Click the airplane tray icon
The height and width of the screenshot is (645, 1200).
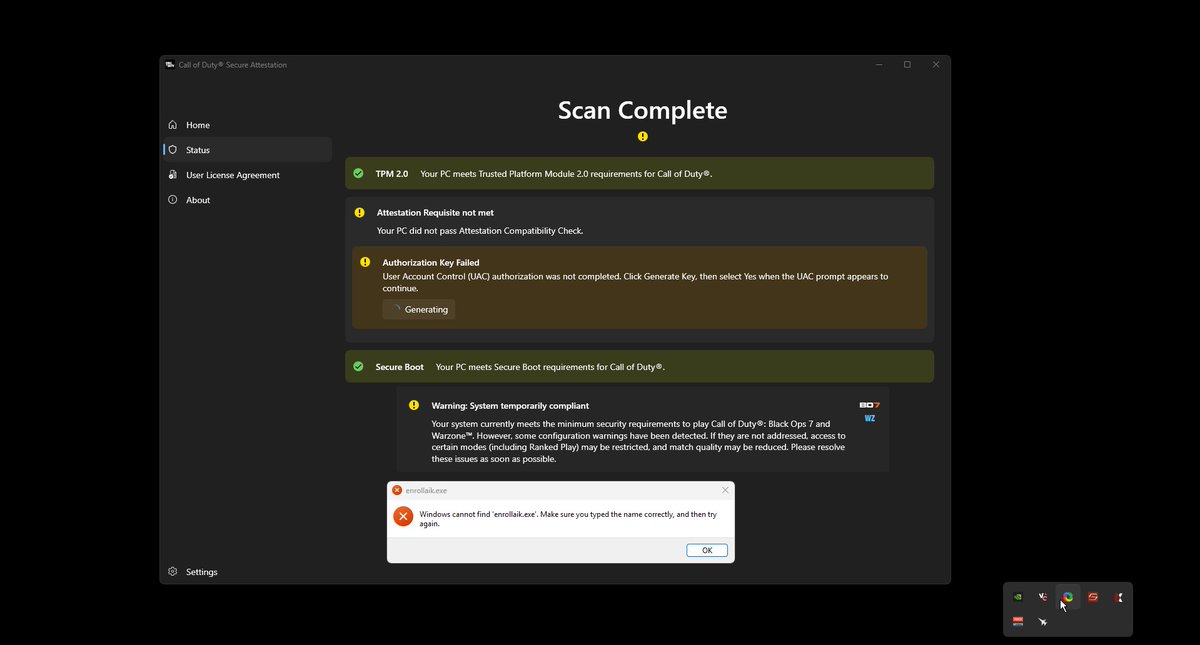click(x=1043, y=621)
